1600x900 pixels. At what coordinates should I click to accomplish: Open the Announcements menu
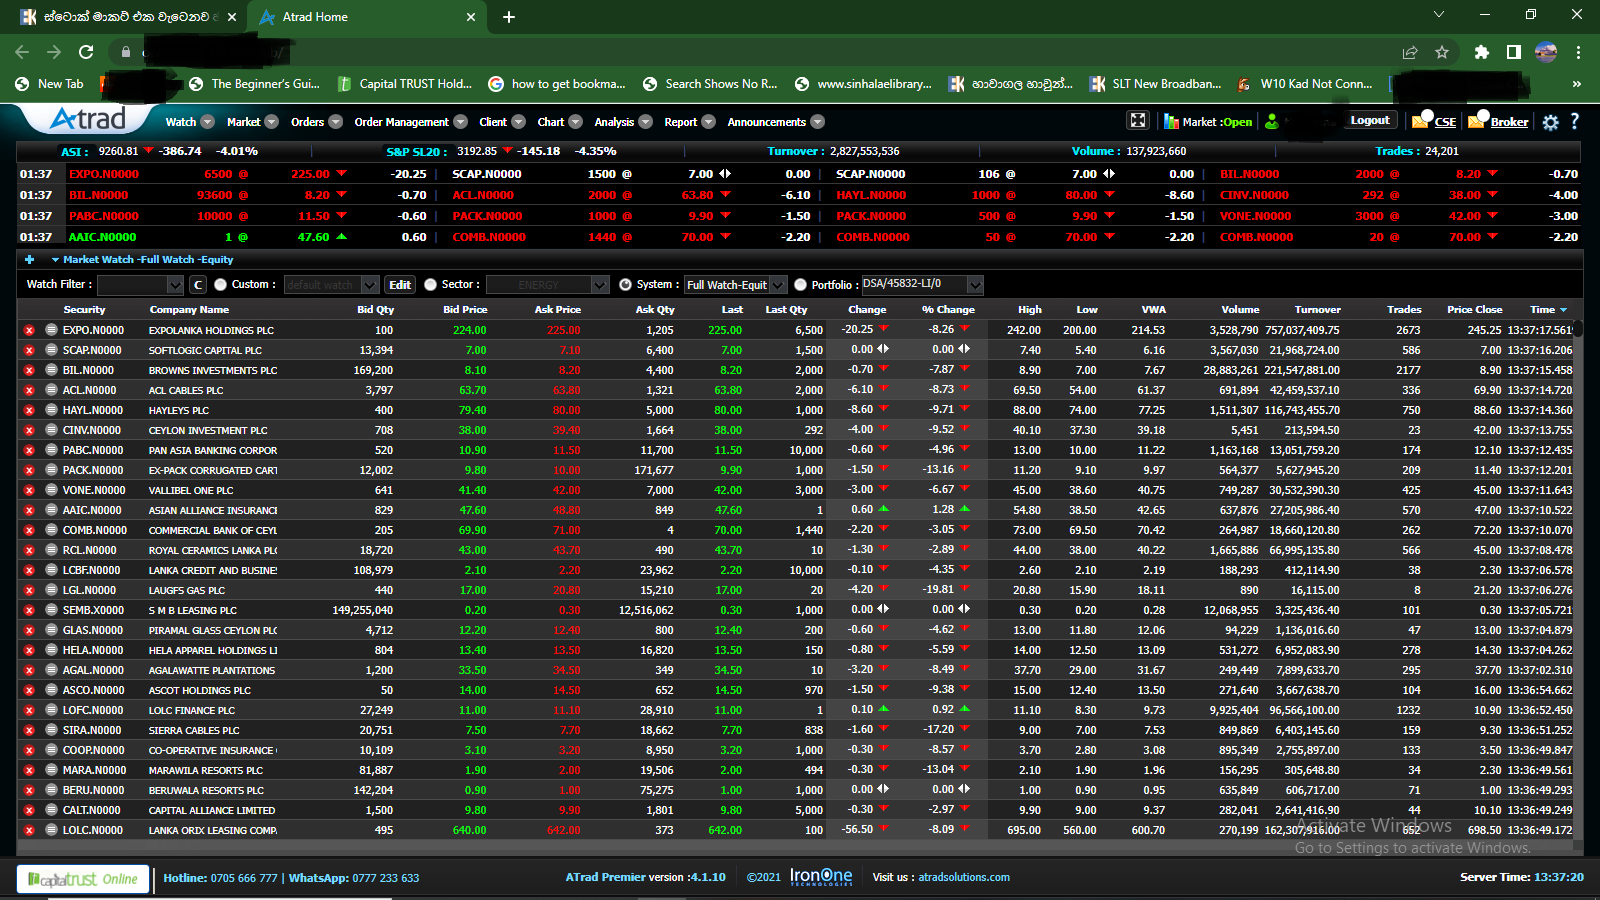(775, 122)
